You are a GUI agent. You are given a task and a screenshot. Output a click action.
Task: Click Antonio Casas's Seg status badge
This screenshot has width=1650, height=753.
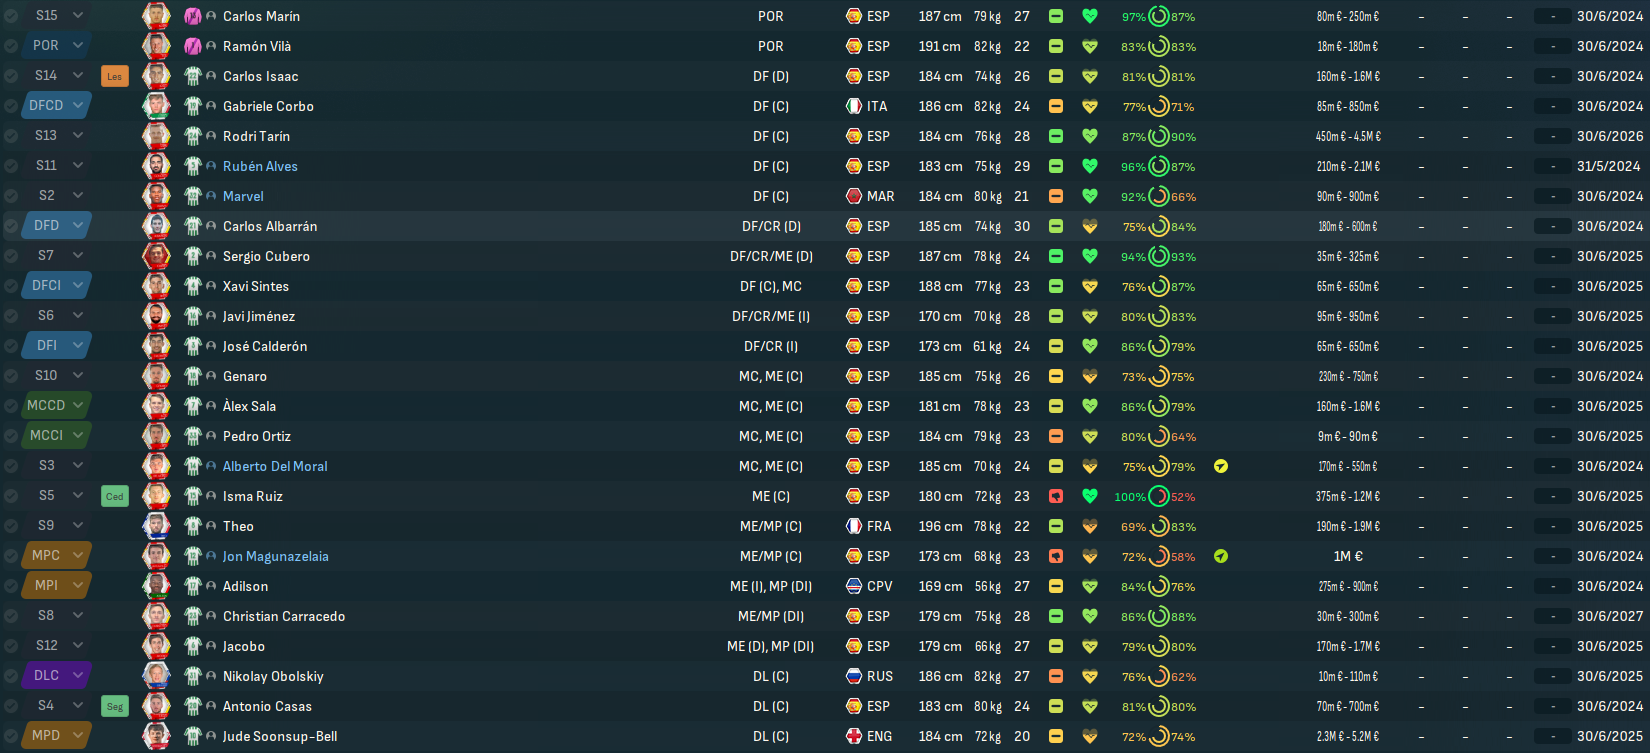click(115, 706)
